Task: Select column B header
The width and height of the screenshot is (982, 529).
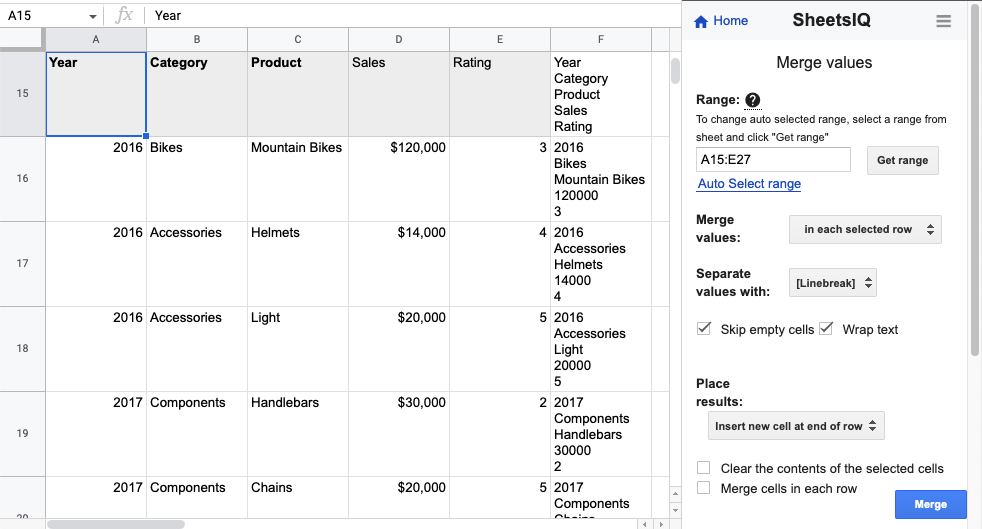Action: pos(197,39)
